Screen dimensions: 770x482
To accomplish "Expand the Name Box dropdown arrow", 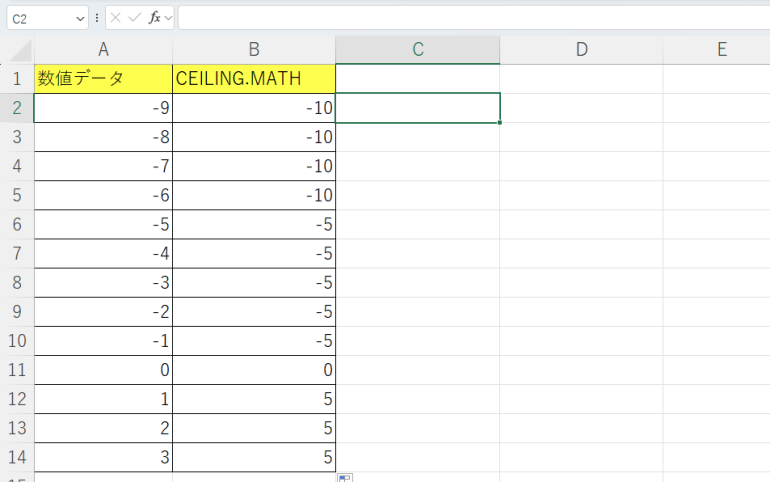I will point(80,18).
